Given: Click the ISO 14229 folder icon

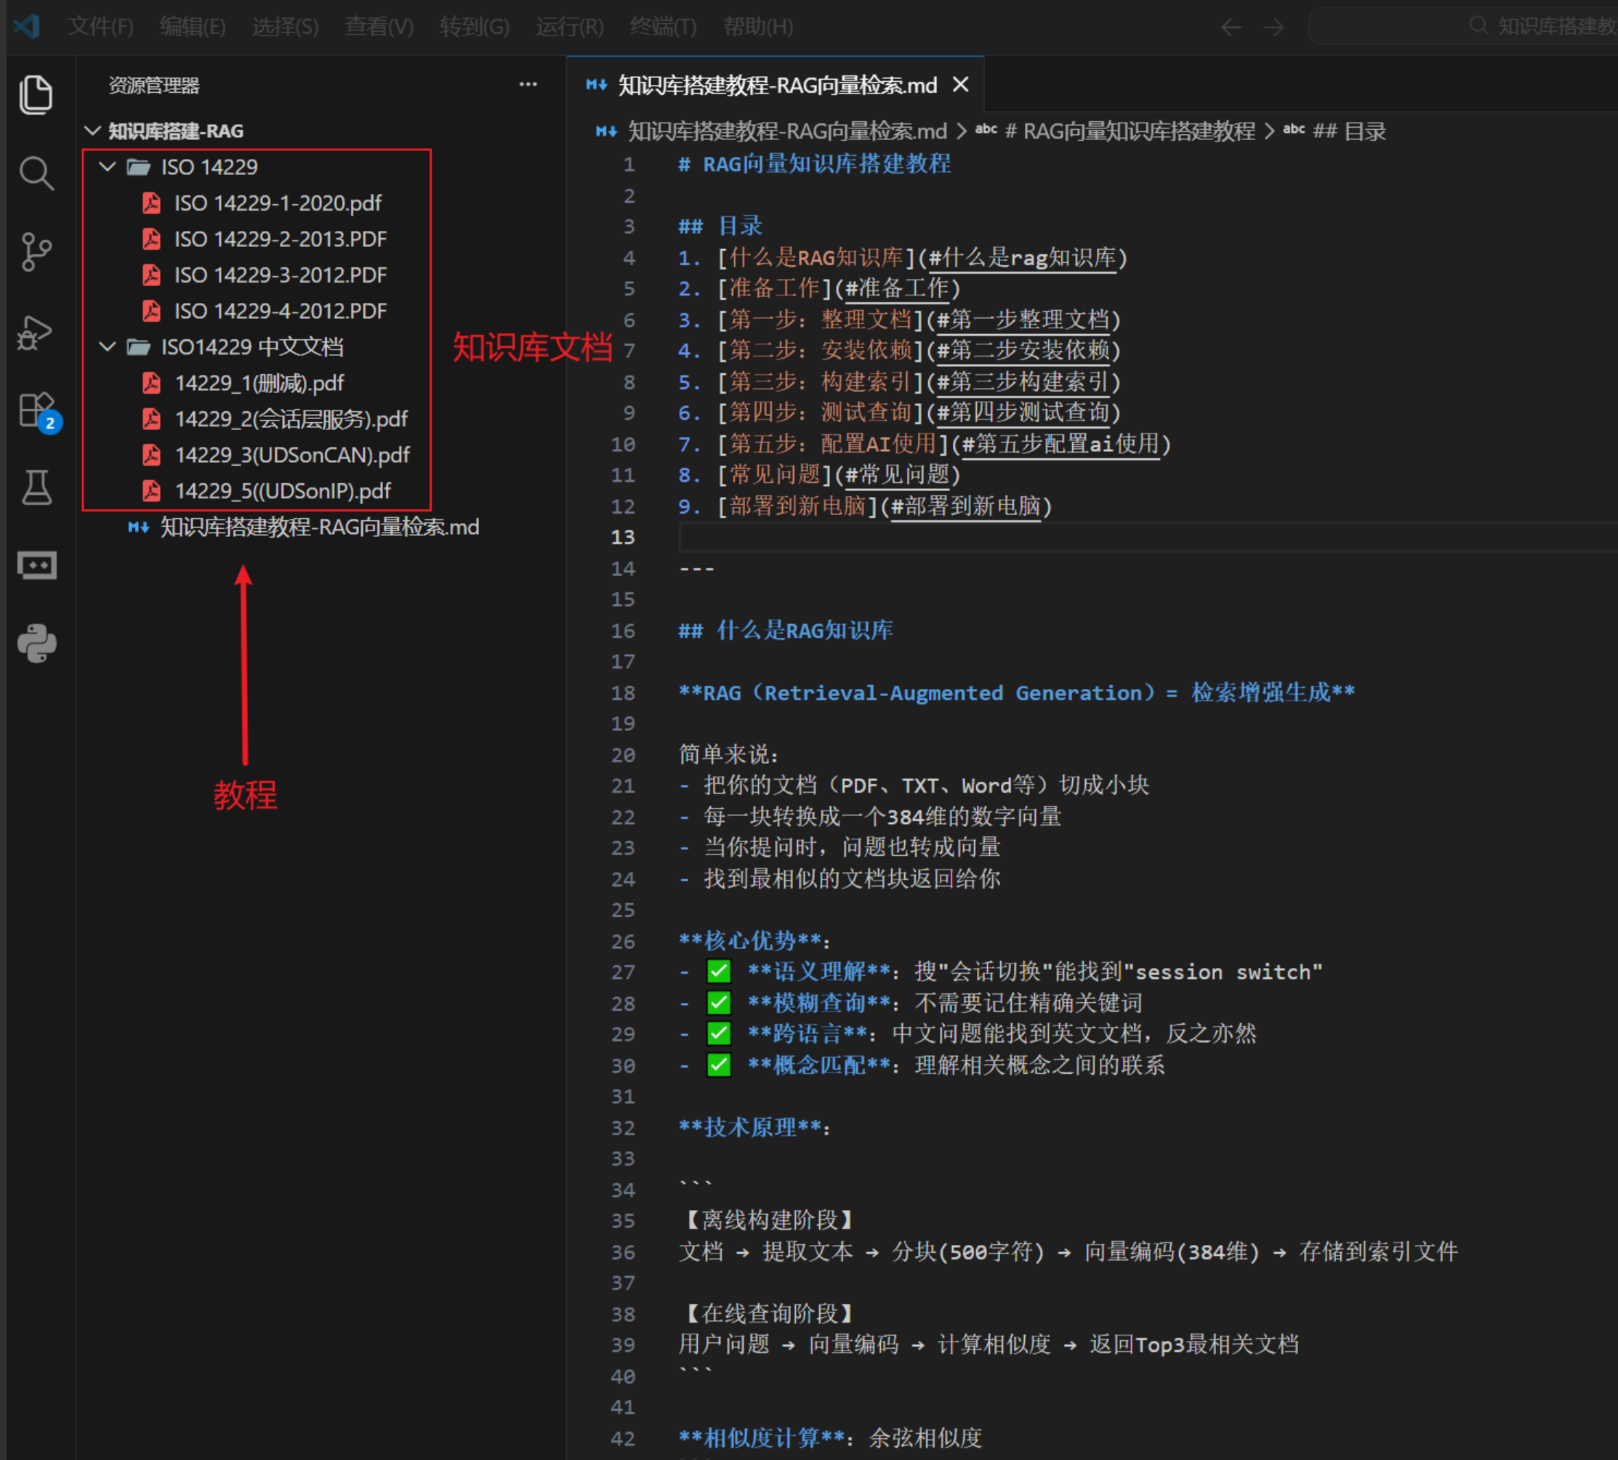Looking at the screenshot, I should click(x=138, y=167).
